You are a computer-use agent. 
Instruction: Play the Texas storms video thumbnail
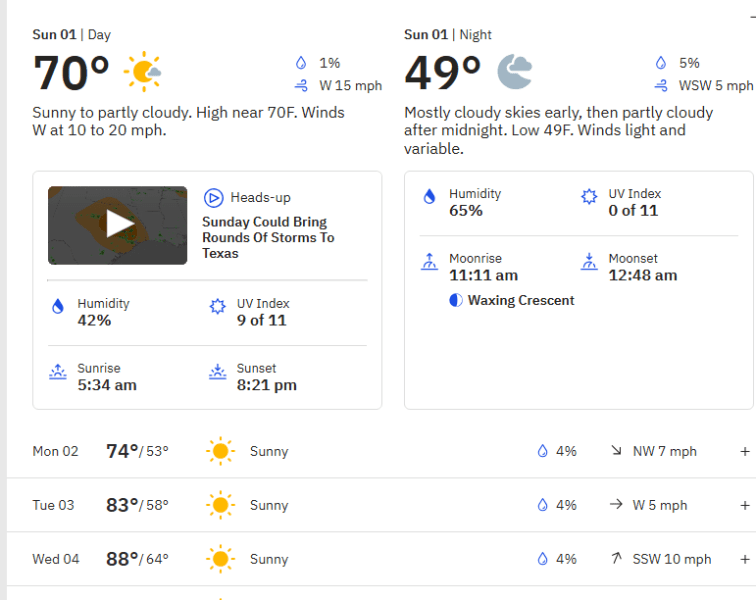tap(118, 225)
